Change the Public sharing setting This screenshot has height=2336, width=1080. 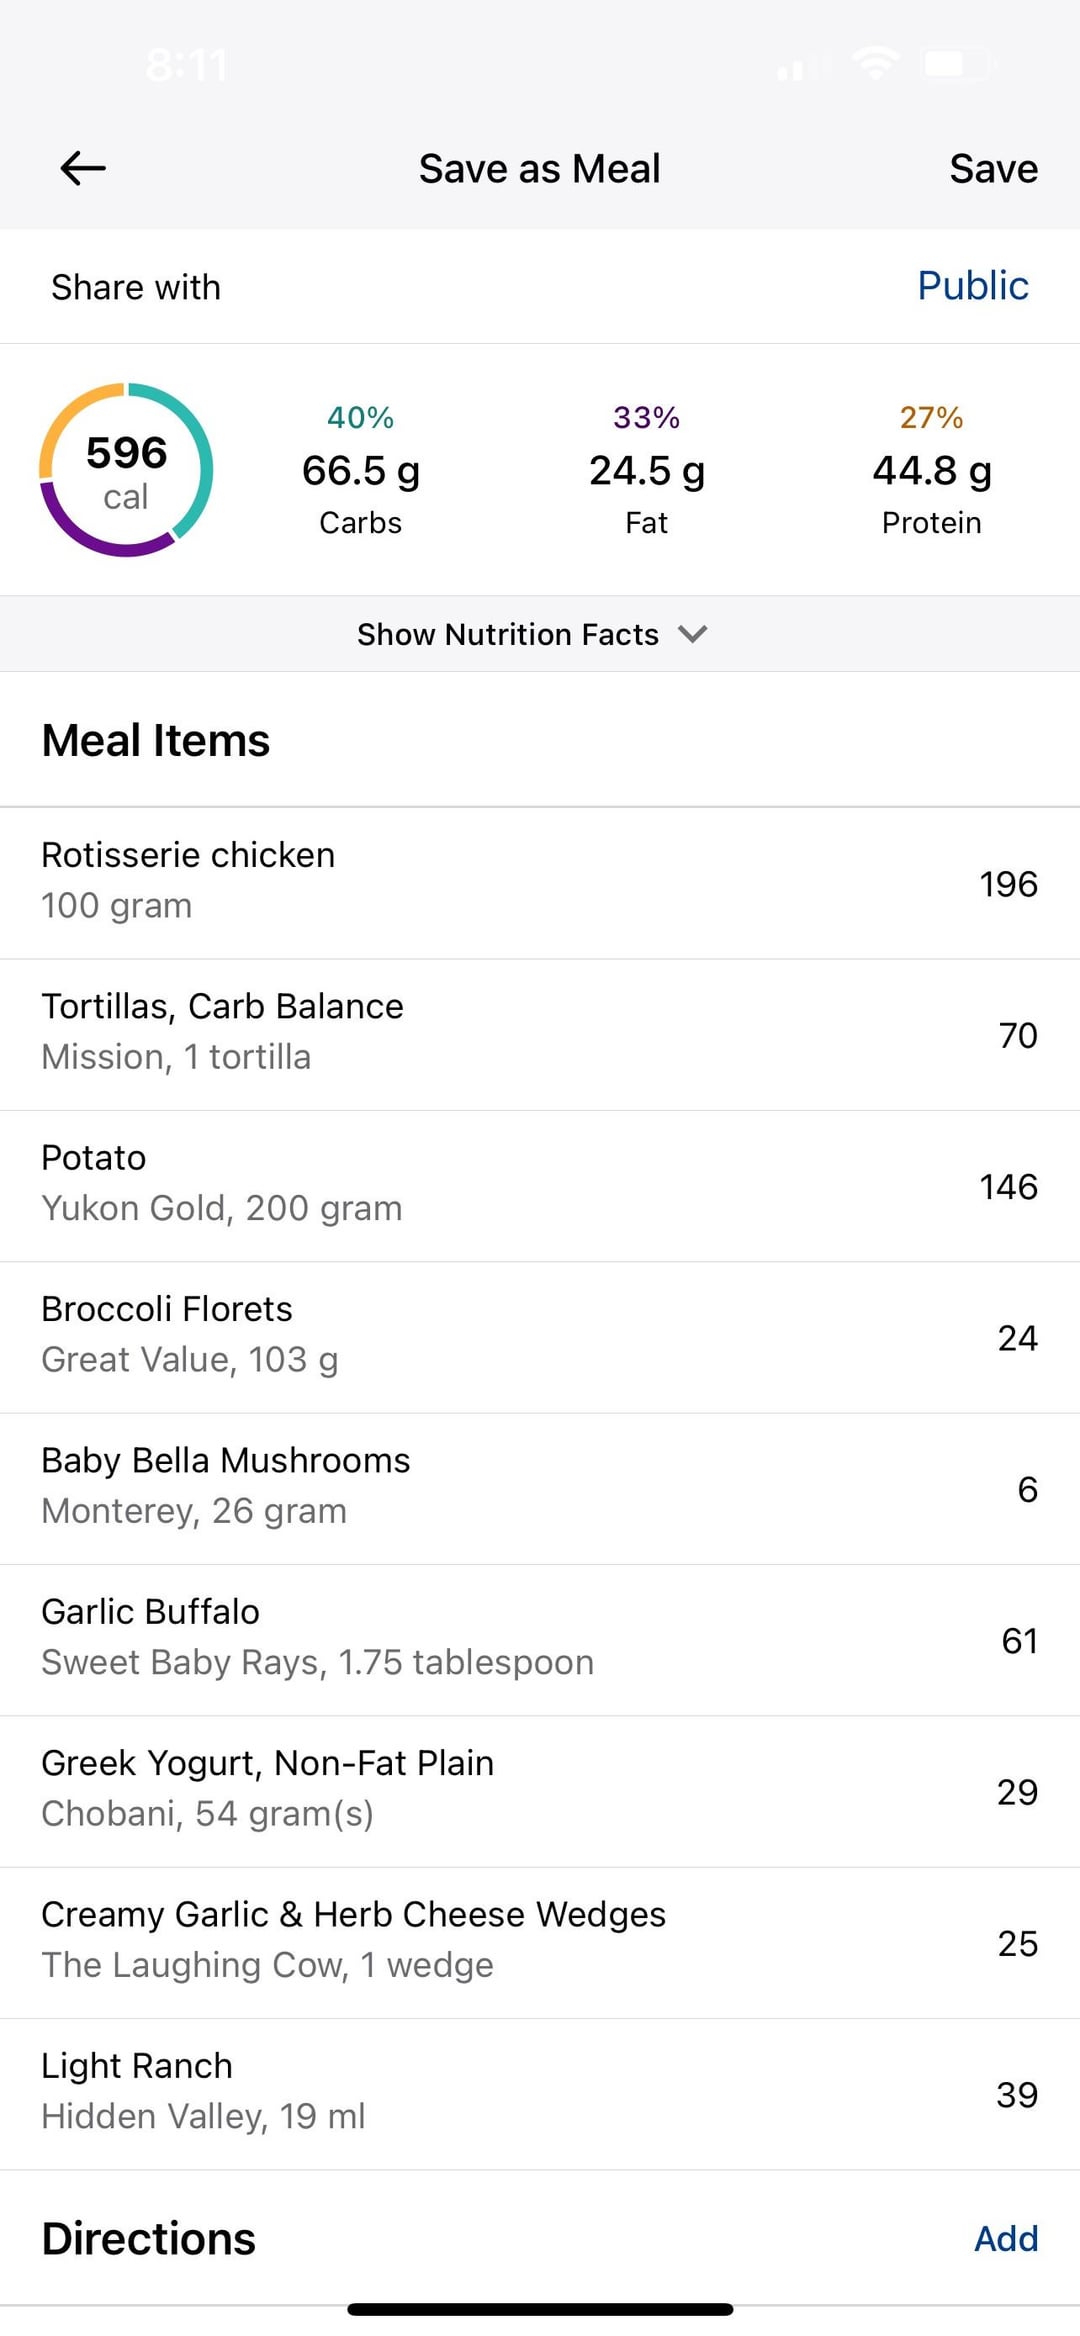click(x=972, y=286)
